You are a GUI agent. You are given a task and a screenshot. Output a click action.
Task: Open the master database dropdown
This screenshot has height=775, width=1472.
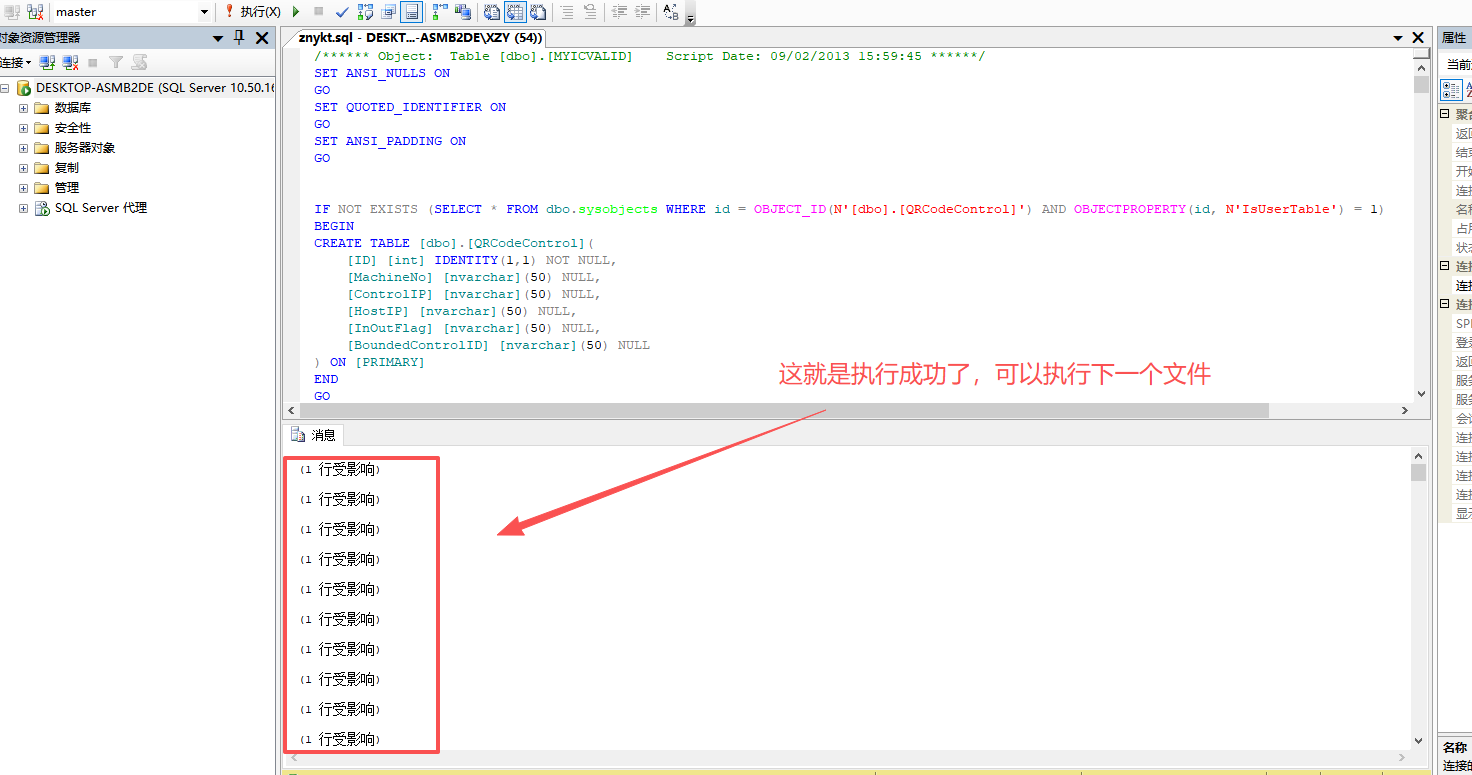[204, 12]
